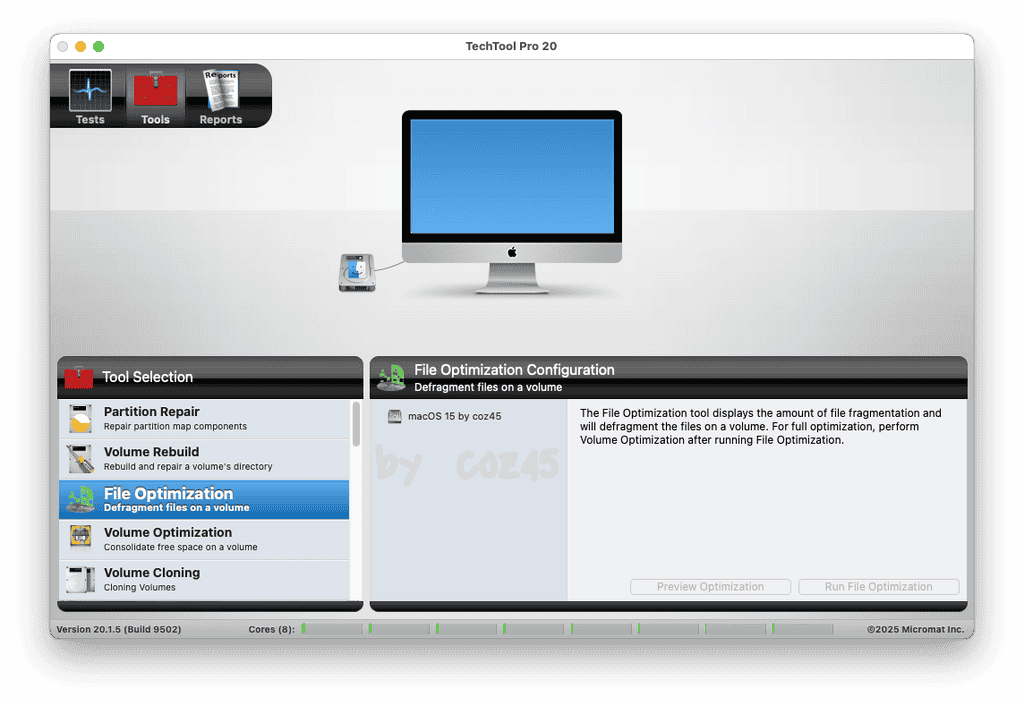Select the macOS 15 by coz45 volume

click(x=455, y=416)
